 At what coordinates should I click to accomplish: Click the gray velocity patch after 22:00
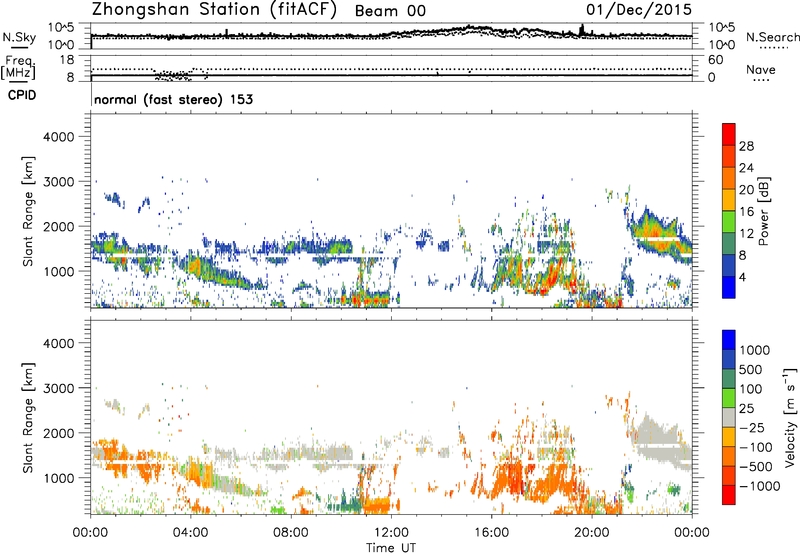pos(658,439)
